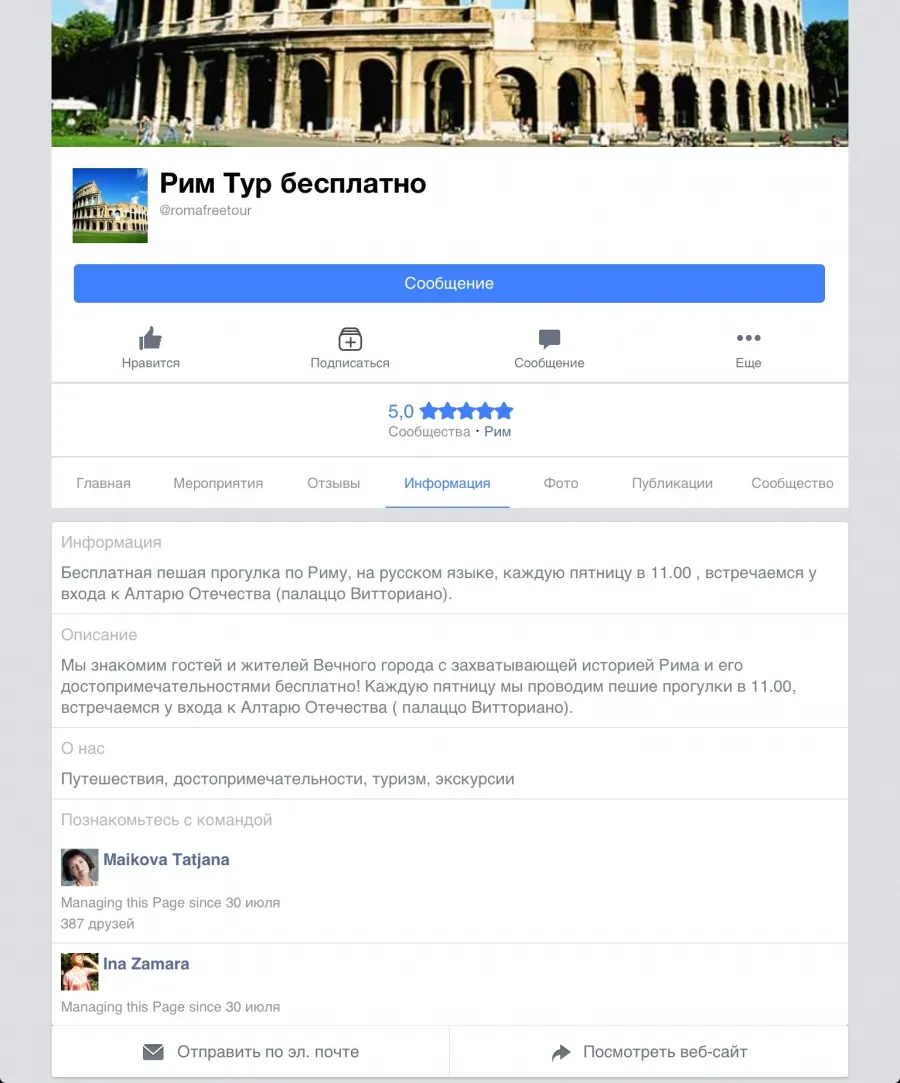
Task: Click the О нас section heading
Action: [x=83, y=748]
